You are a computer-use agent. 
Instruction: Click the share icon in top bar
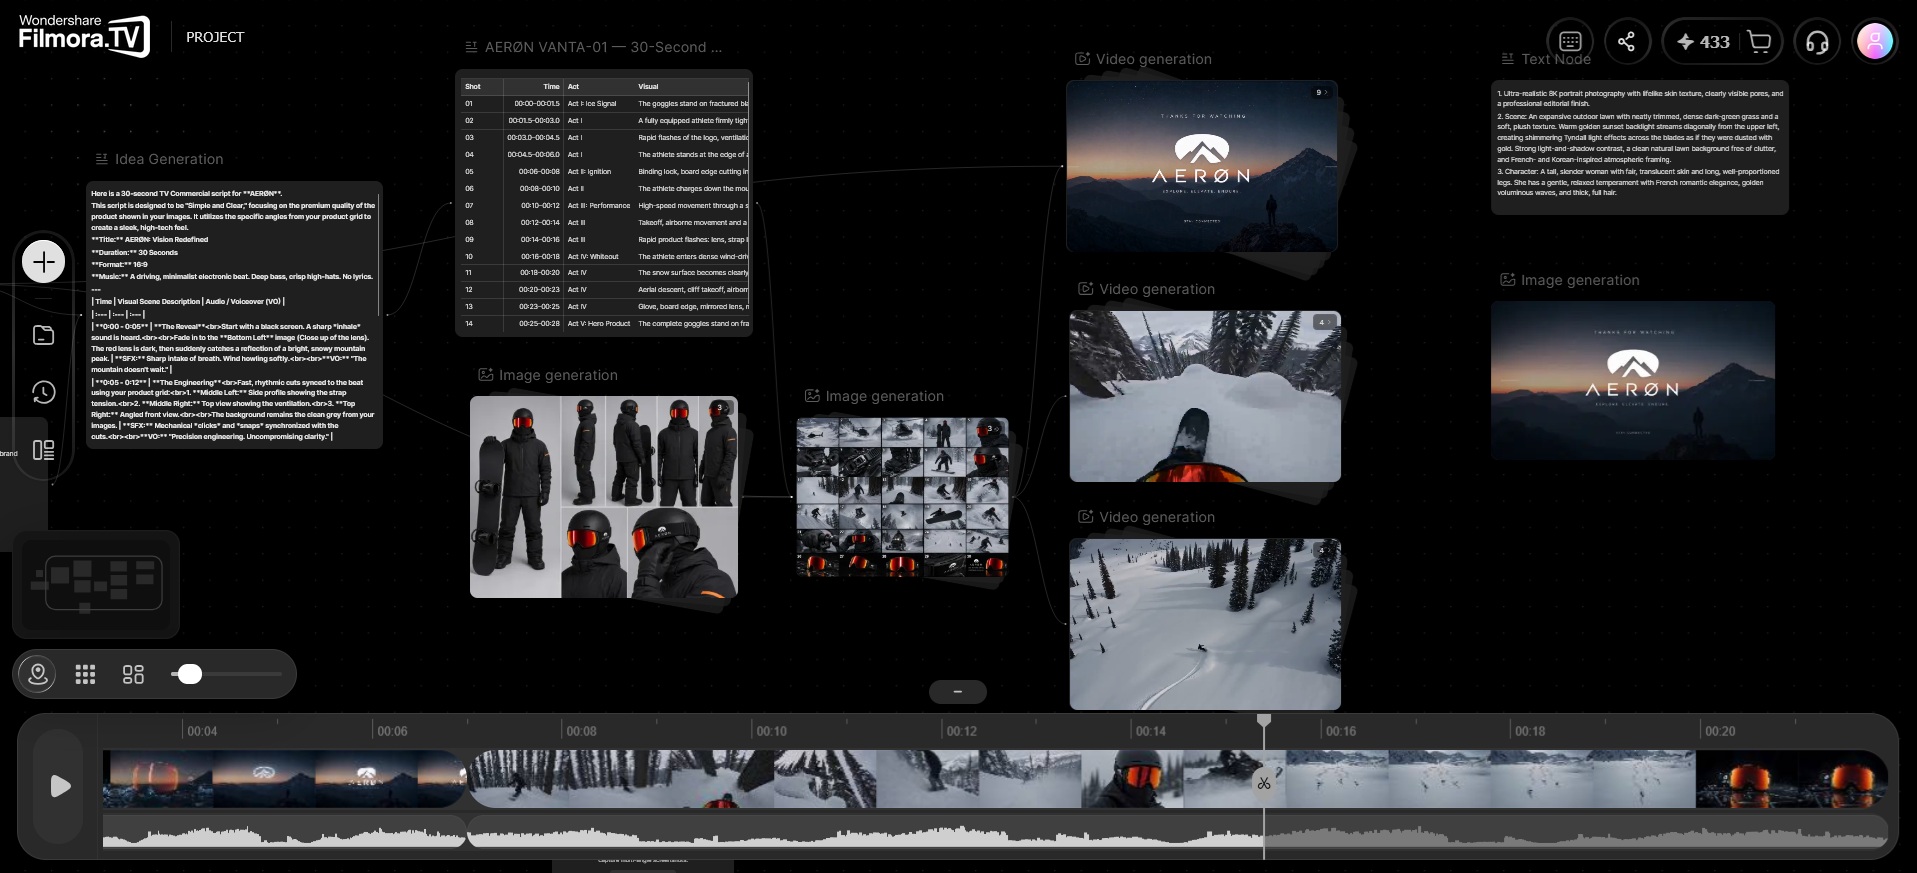(1627, 42)
